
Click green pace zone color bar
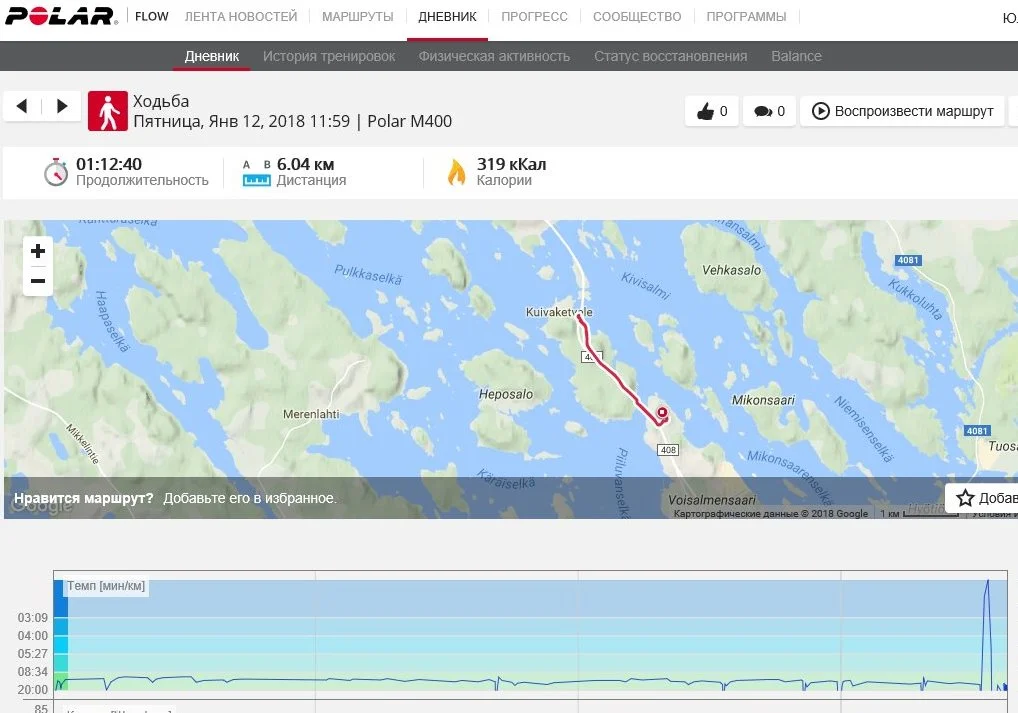pyautogui.click(x=60, y=681)
